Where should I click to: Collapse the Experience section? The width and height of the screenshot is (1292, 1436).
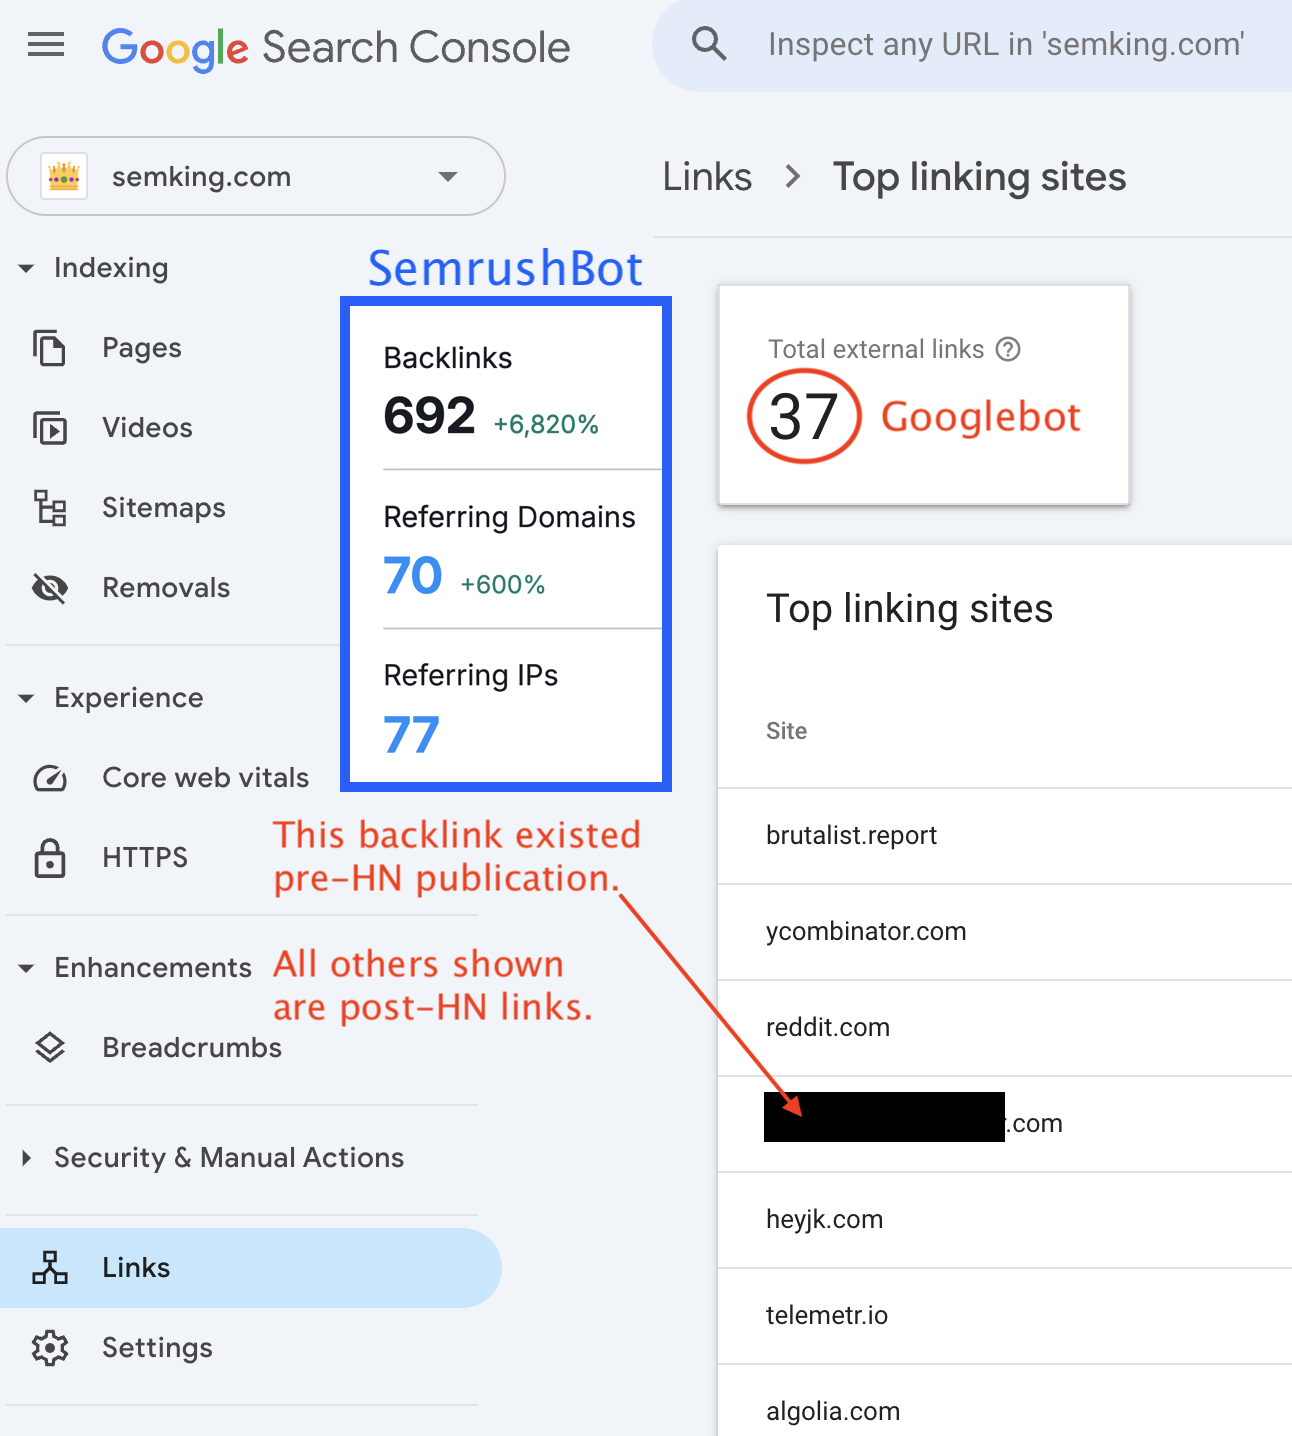click(27, 698)
